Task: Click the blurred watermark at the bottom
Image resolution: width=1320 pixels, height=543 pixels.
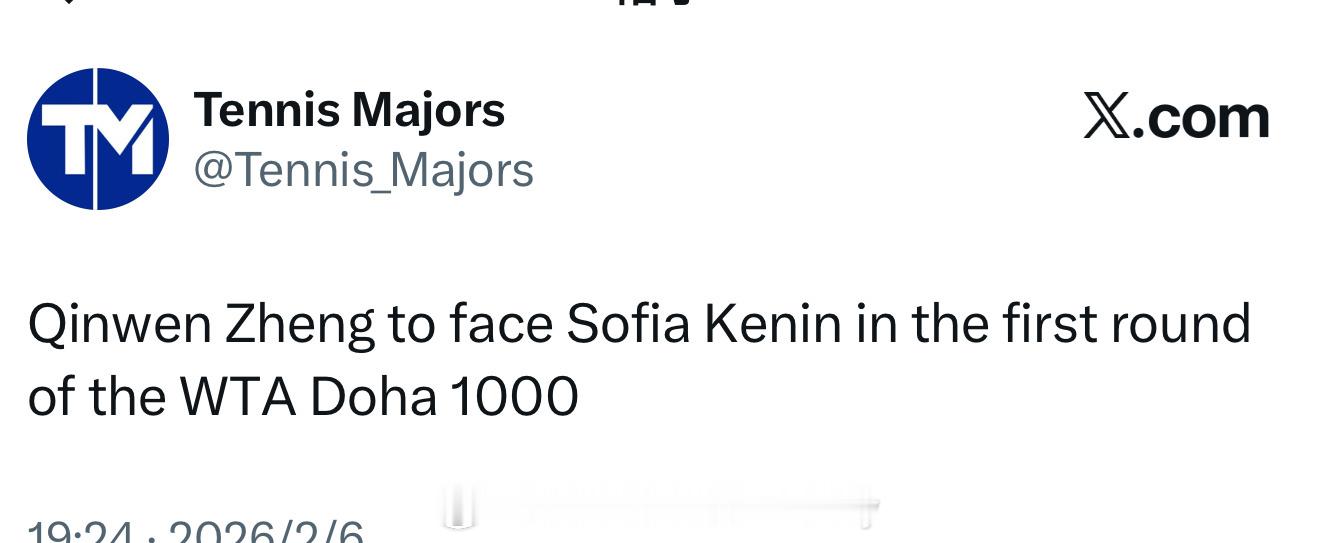Action: coord(660,508)
